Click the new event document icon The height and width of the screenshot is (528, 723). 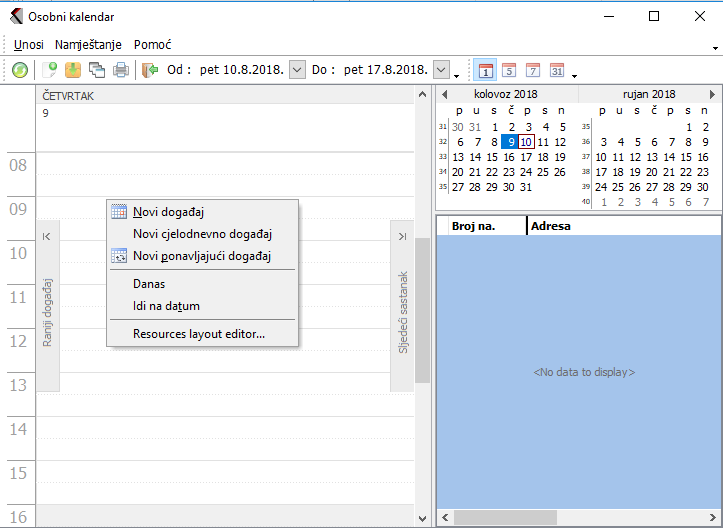49,70
